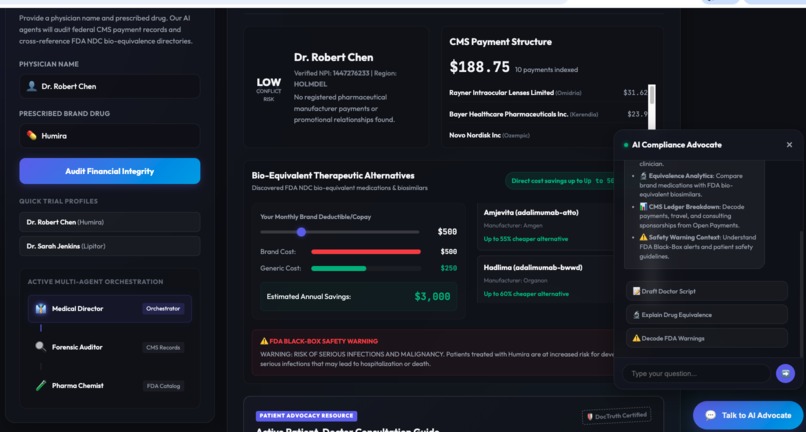Select the Dr. Sarah Jenkins (Lipitor) quick profile
Viewport: 806px width, 432px height.
109,246
